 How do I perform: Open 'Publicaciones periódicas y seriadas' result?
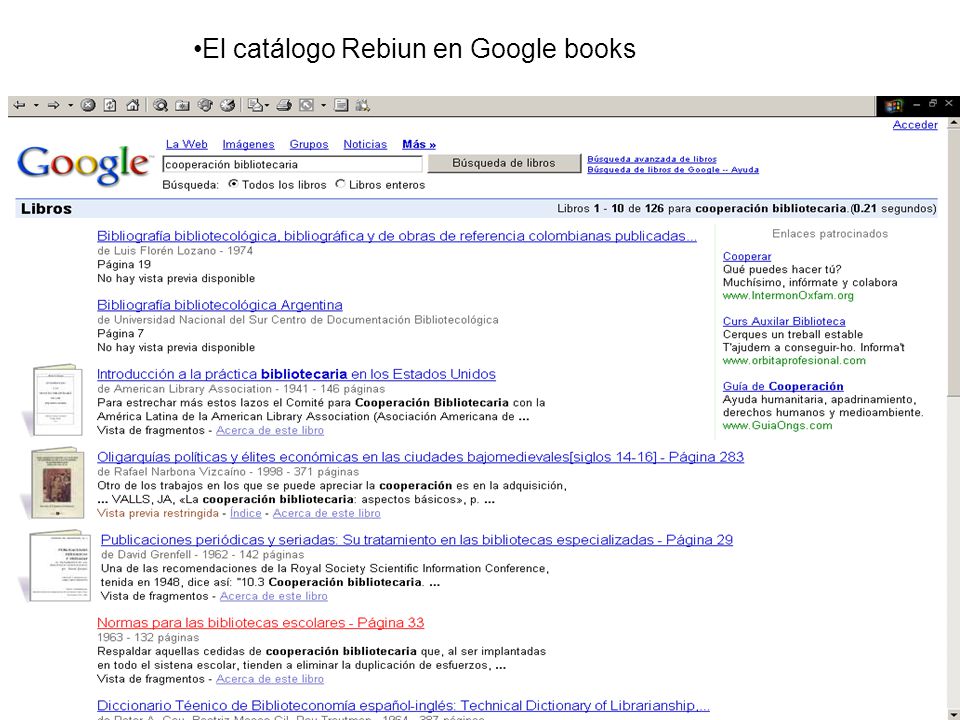click(417, 540)
